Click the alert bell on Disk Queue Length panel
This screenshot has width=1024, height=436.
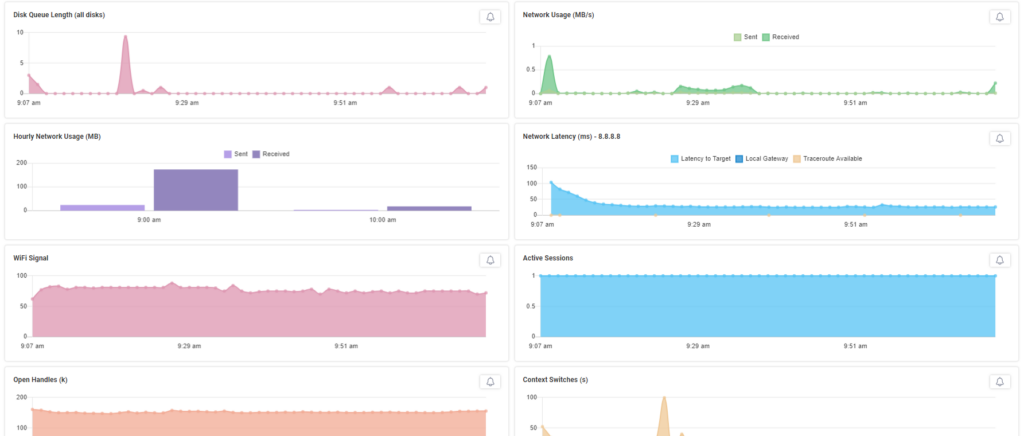[x=490, y=17]
